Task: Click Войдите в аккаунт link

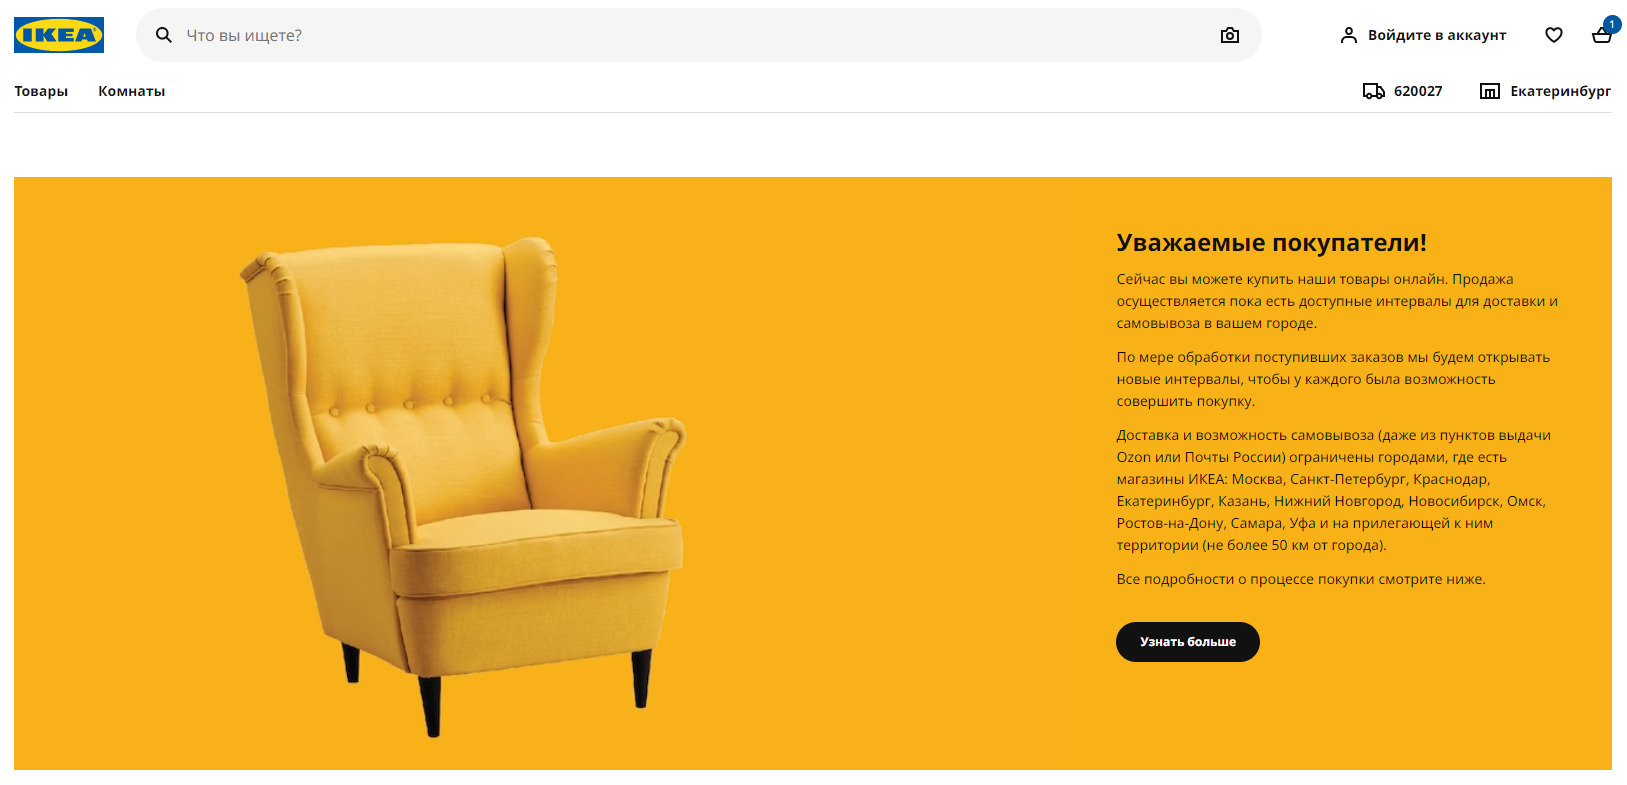Action: 1437,35
